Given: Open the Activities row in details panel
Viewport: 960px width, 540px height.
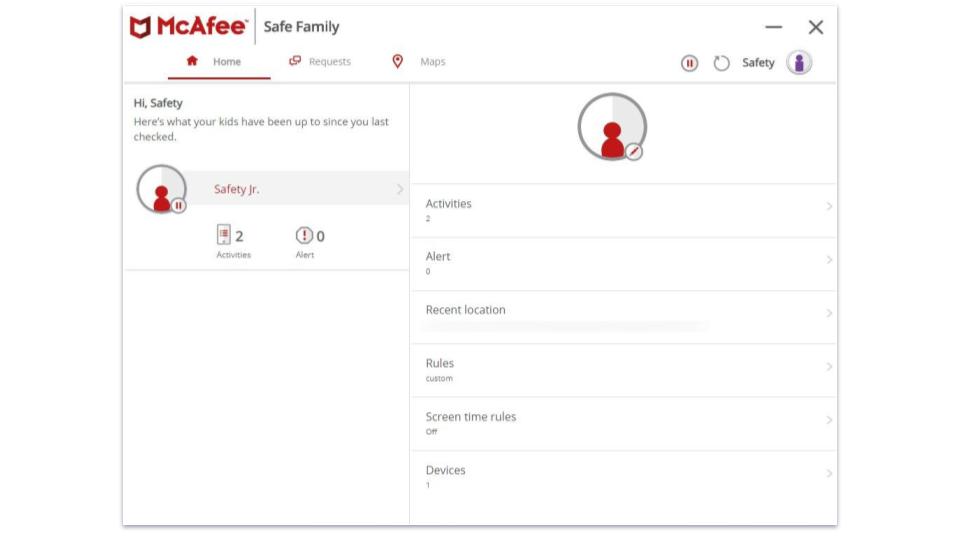Looking at the screenshot, I should click(x=624, y=211).
